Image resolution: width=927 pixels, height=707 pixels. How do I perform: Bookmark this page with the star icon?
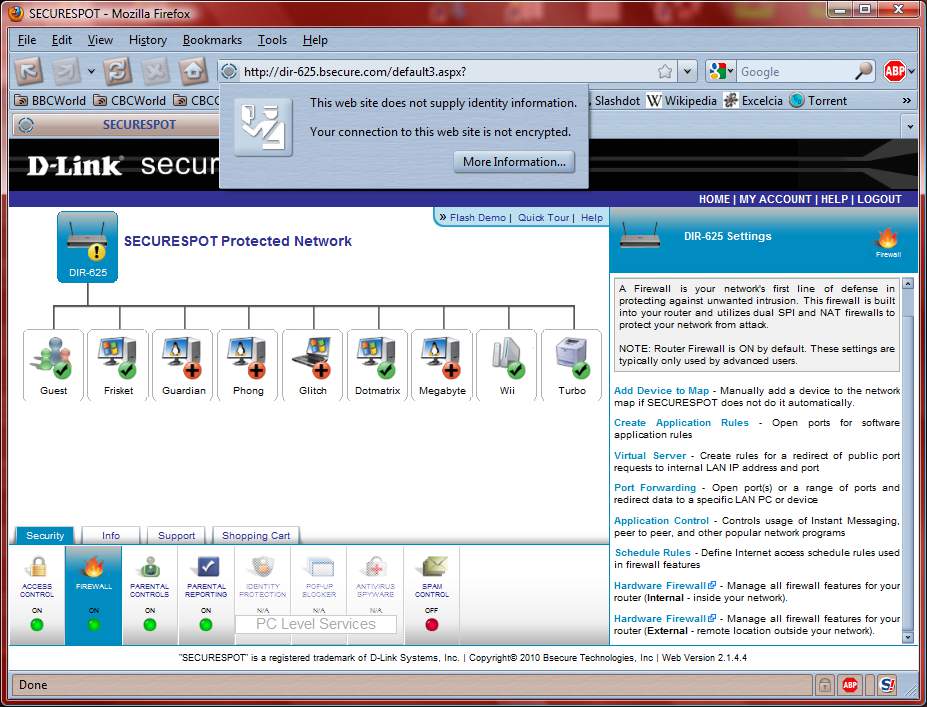pyautogui.click(x=665, y=72)
